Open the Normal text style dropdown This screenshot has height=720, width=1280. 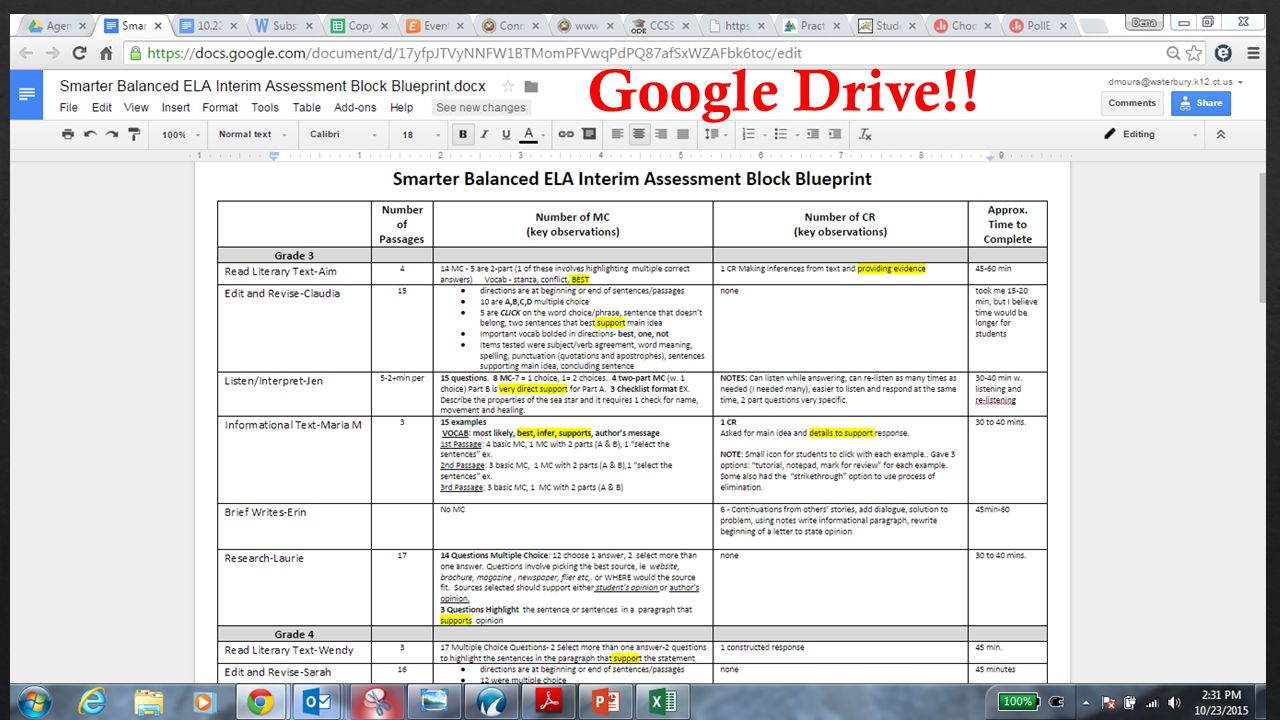[x=252, y=134]
